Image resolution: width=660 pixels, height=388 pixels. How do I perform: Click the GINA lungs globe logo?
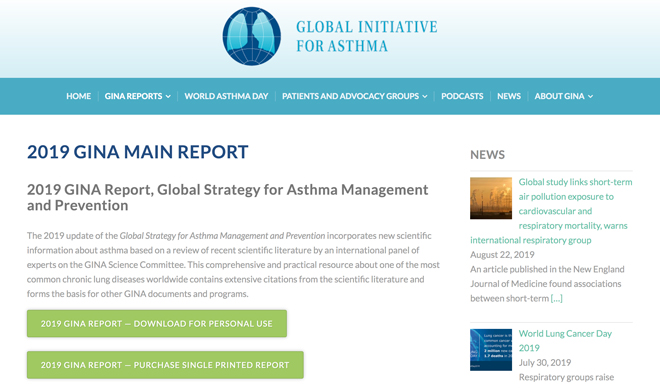[x=252, y=36]
